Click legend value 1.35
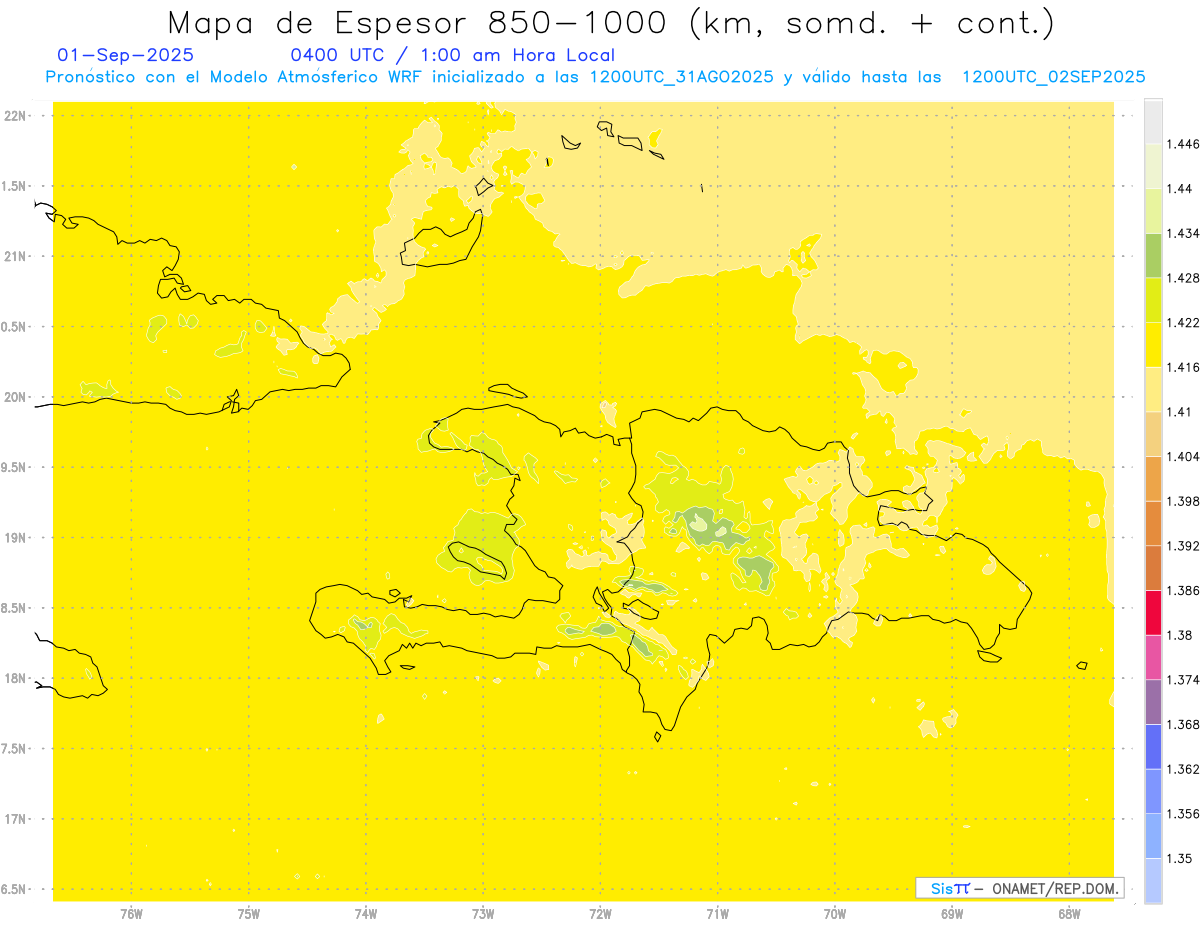The width and height of the screenshot is (1200, 927). [1179, 859]
